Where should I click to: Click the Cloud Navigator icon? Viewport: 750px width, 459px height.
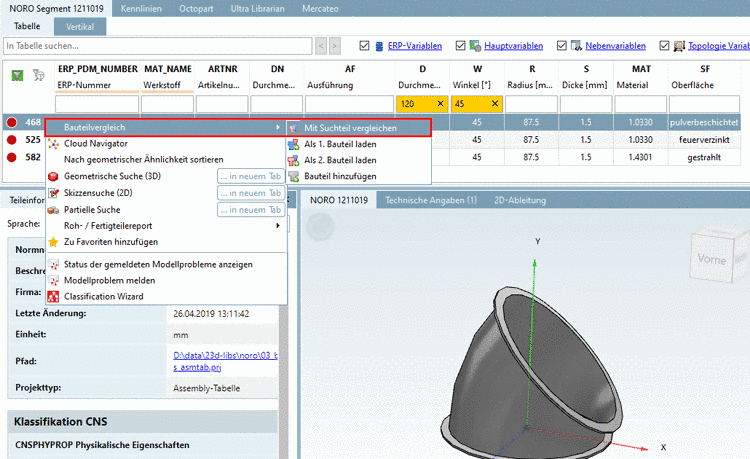(x=54, y=143)
